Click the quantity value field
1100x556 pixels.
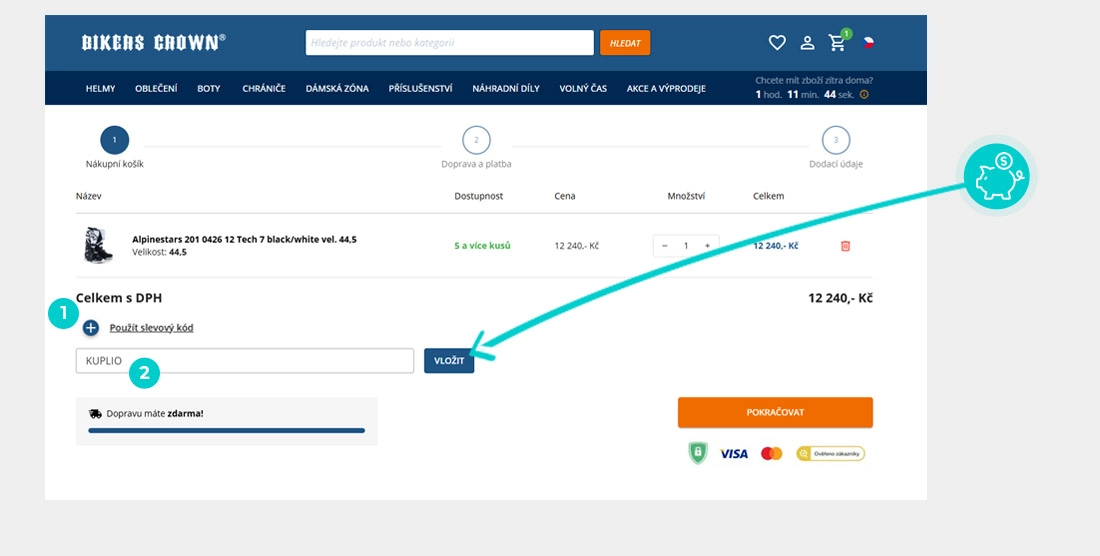(686, 245)
